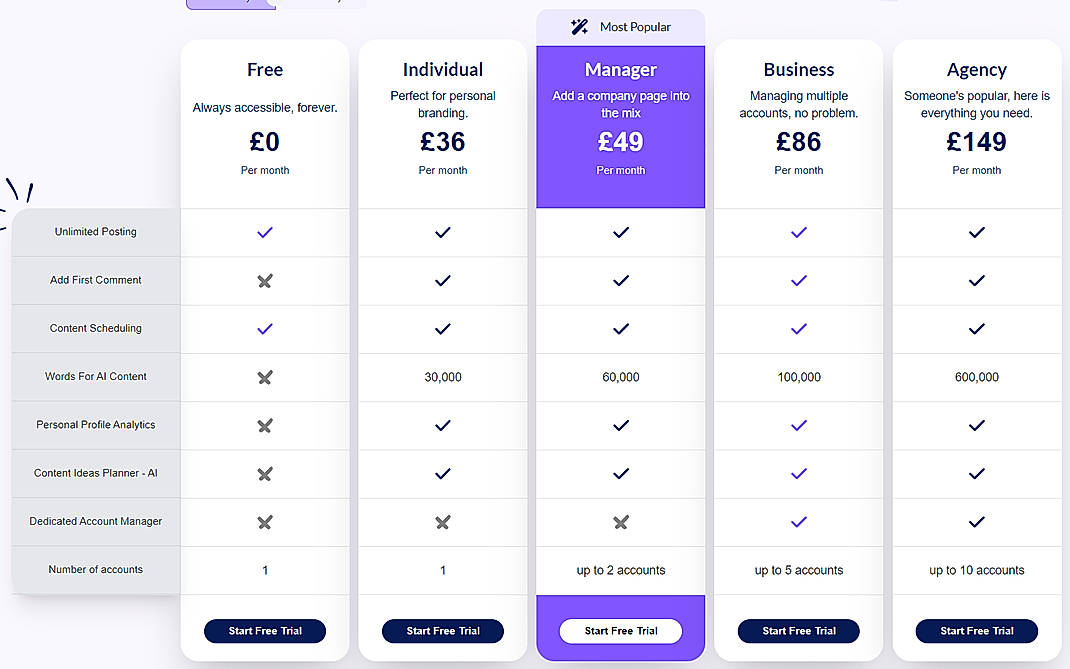Viewport: 1070px width, 669px height.
Task: Click Start Free Trial under the Free plan
Action: pos(264,631)
